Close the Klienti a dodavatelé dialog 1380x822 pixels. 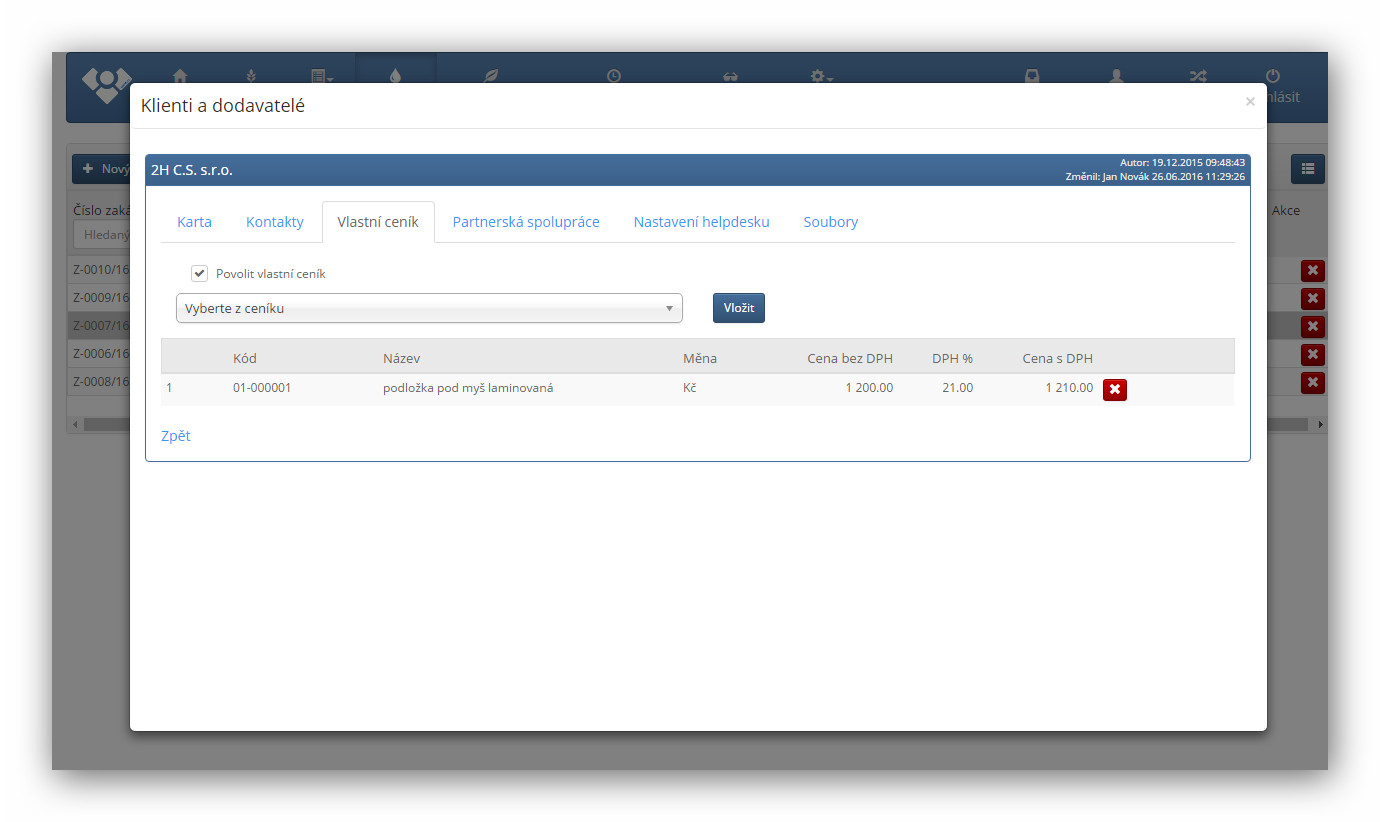(x=1249, y=102)
